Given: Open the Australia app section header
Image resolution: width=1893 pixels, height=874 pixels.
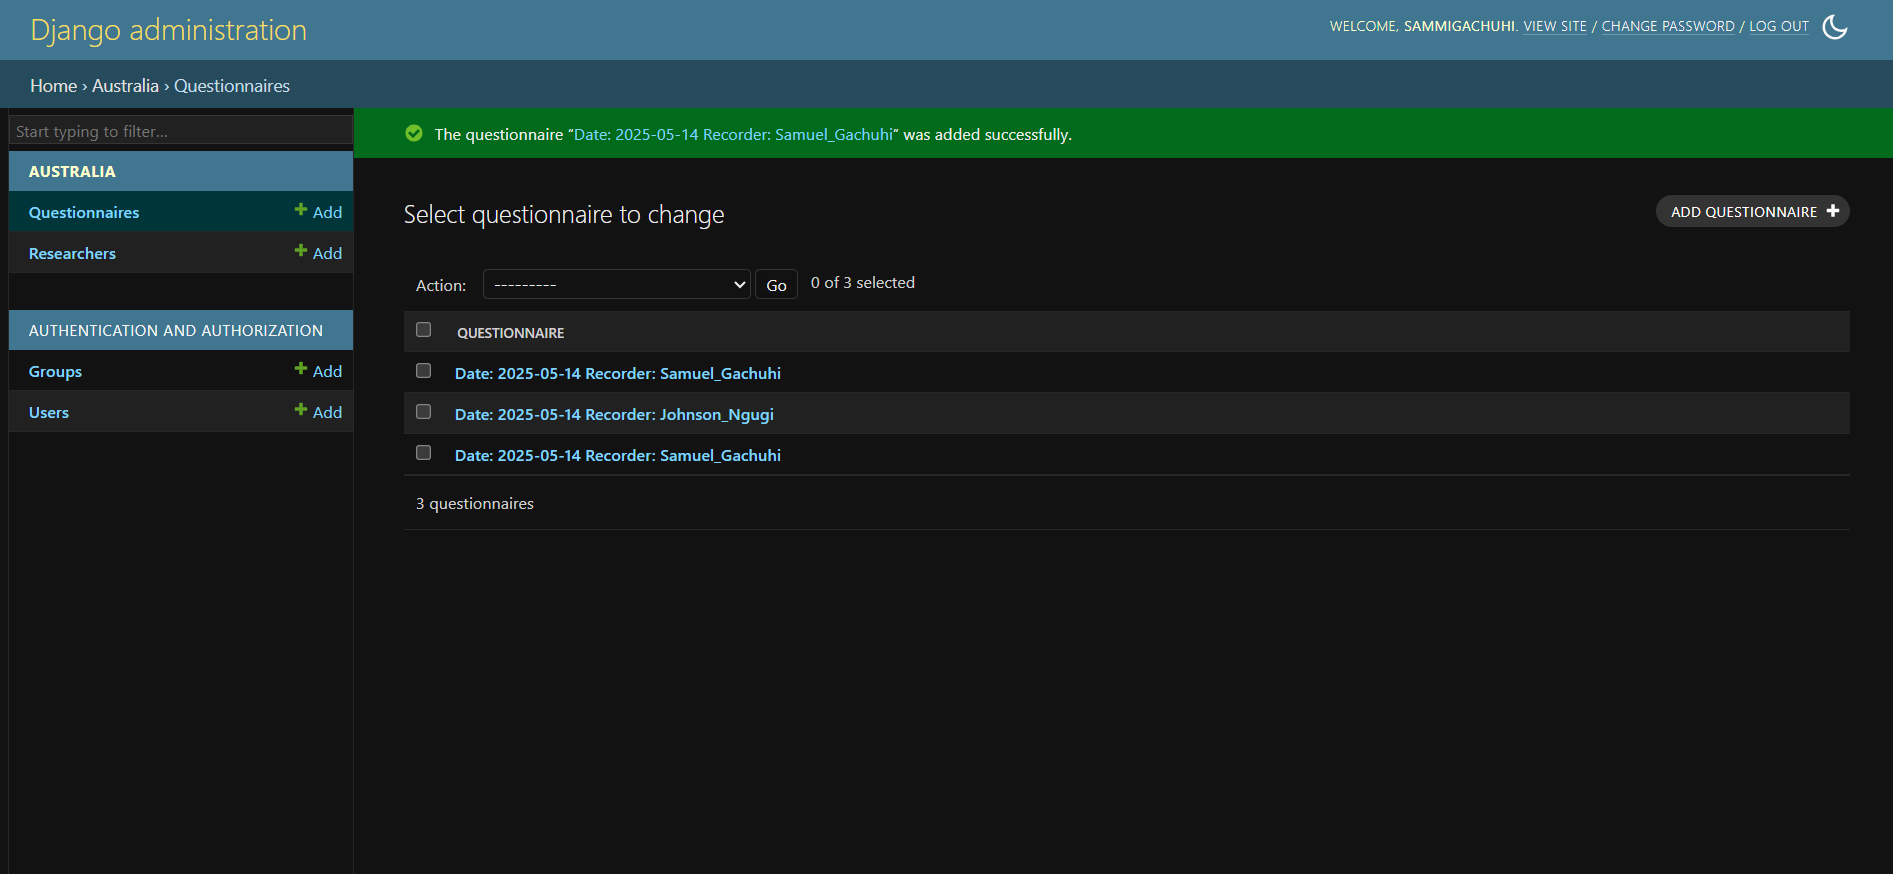Looking at the screenshot, I should (72, 172).
